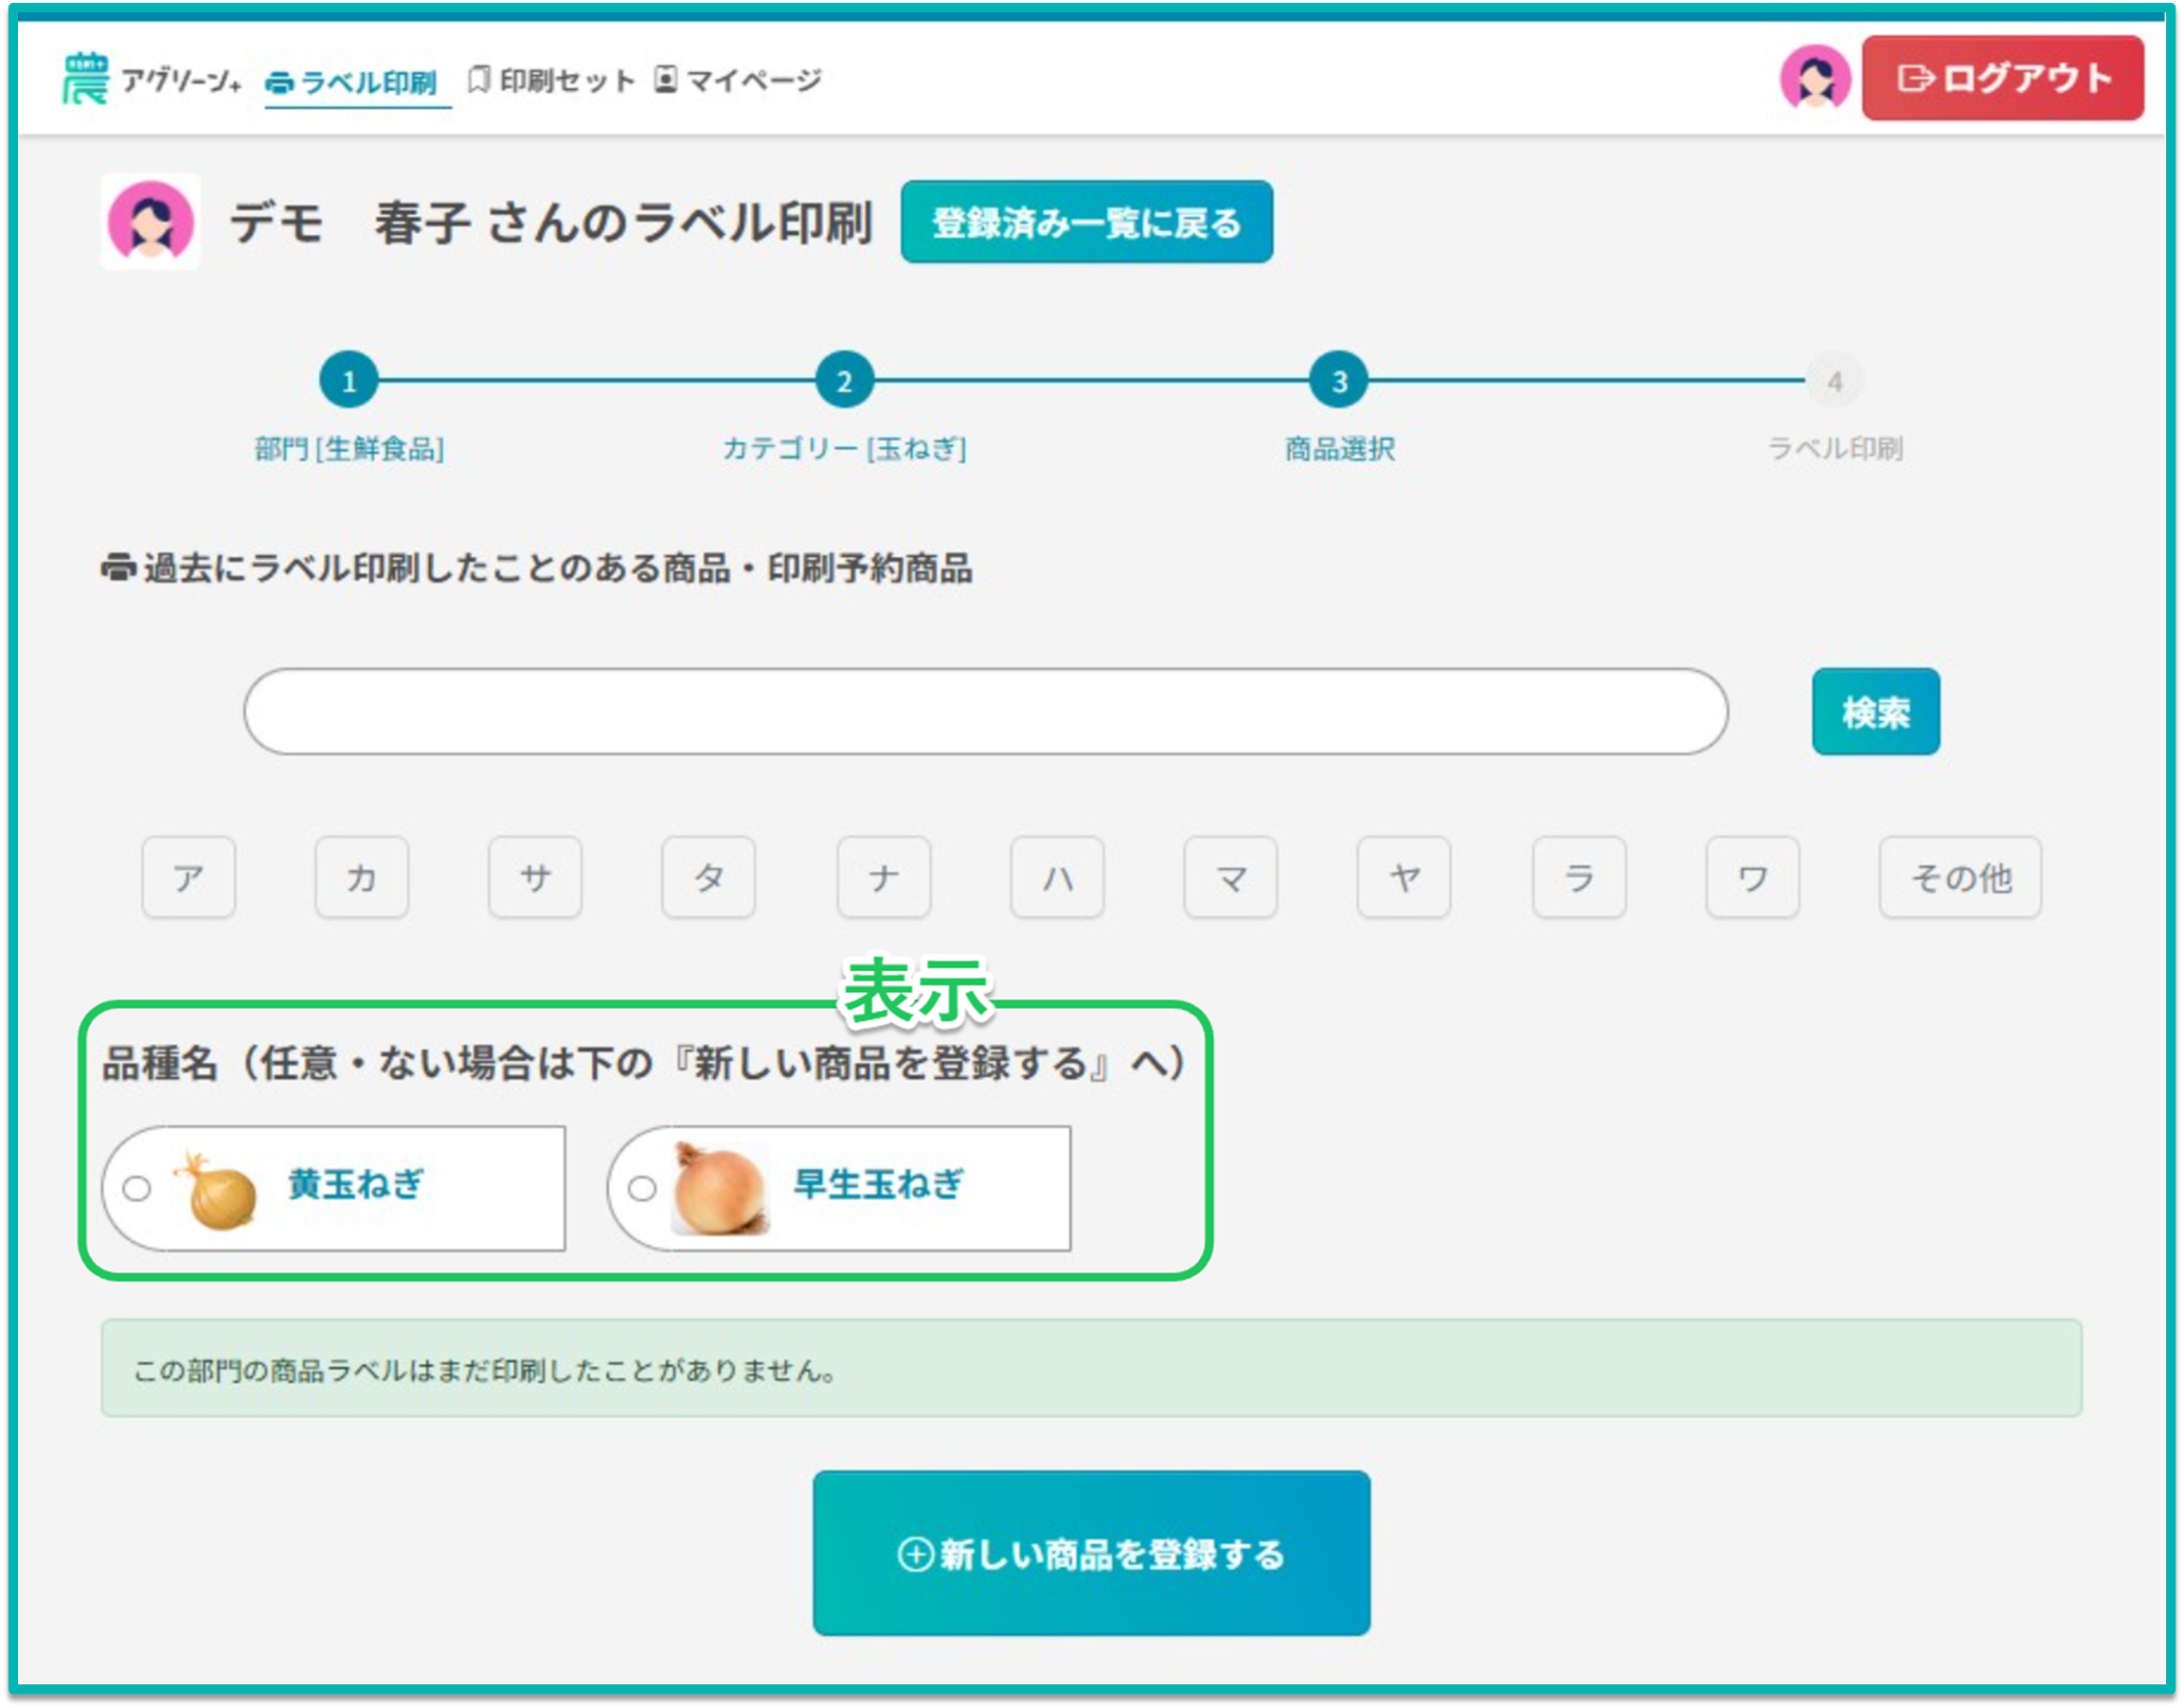
Task: Open the 印刷セット navigation tab
Action: click(x=552, y=80)
